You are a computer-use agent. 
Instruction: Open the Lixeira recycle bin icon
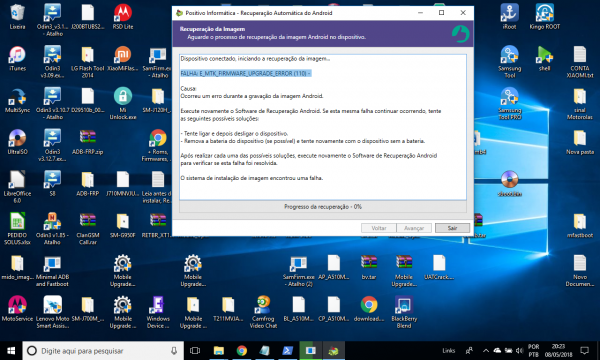[17, 17]
